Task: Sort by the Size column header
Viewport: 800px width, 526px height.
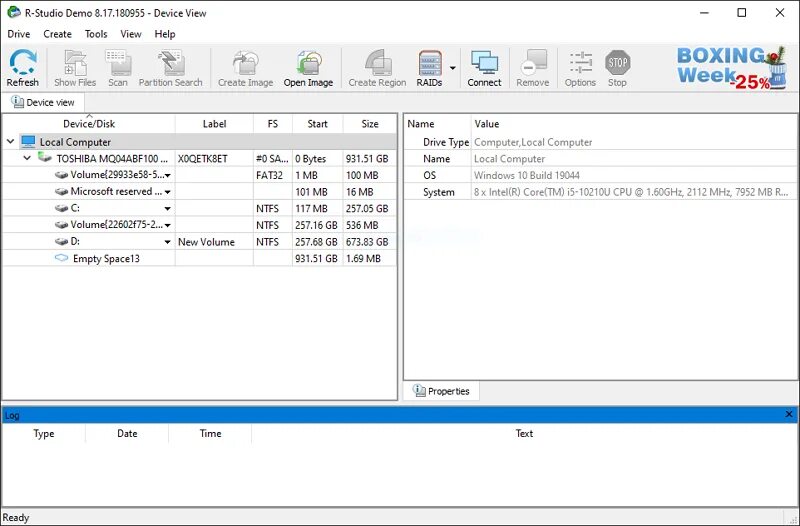Action: [370, 123]
